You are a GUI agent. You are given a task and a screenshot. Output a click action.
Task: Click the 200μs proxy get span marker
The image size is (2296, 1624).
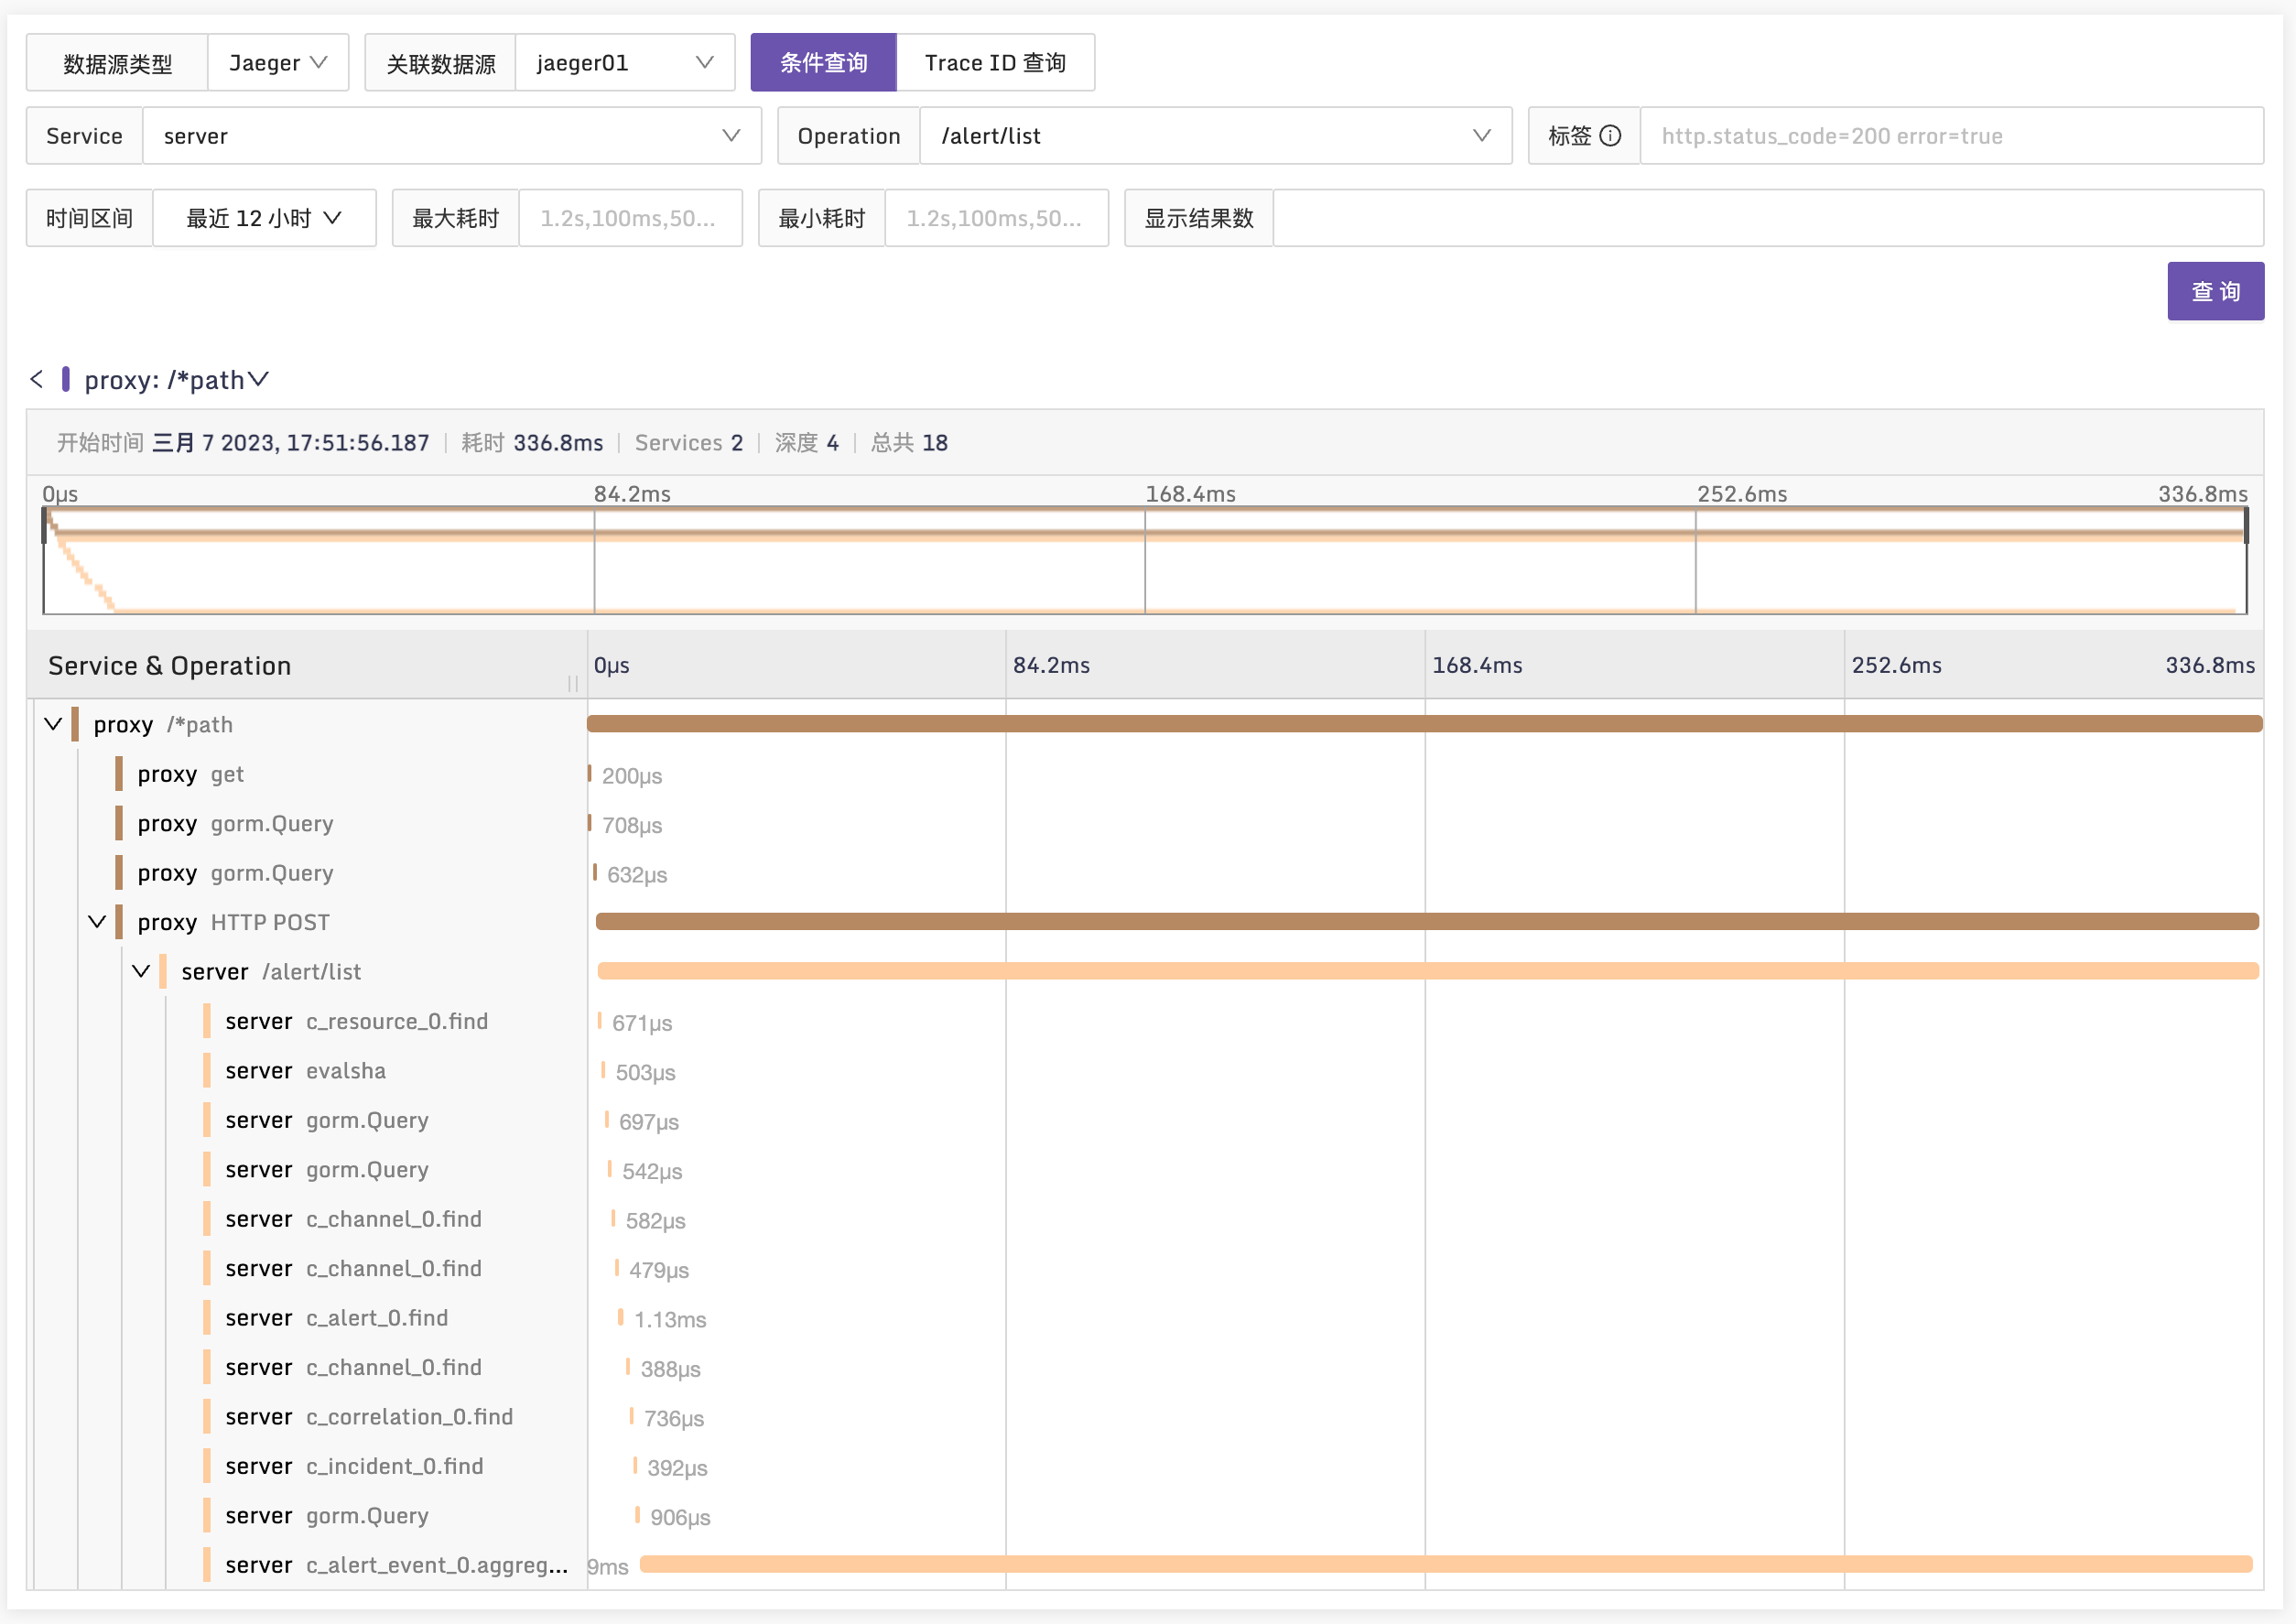coord(590,774)
